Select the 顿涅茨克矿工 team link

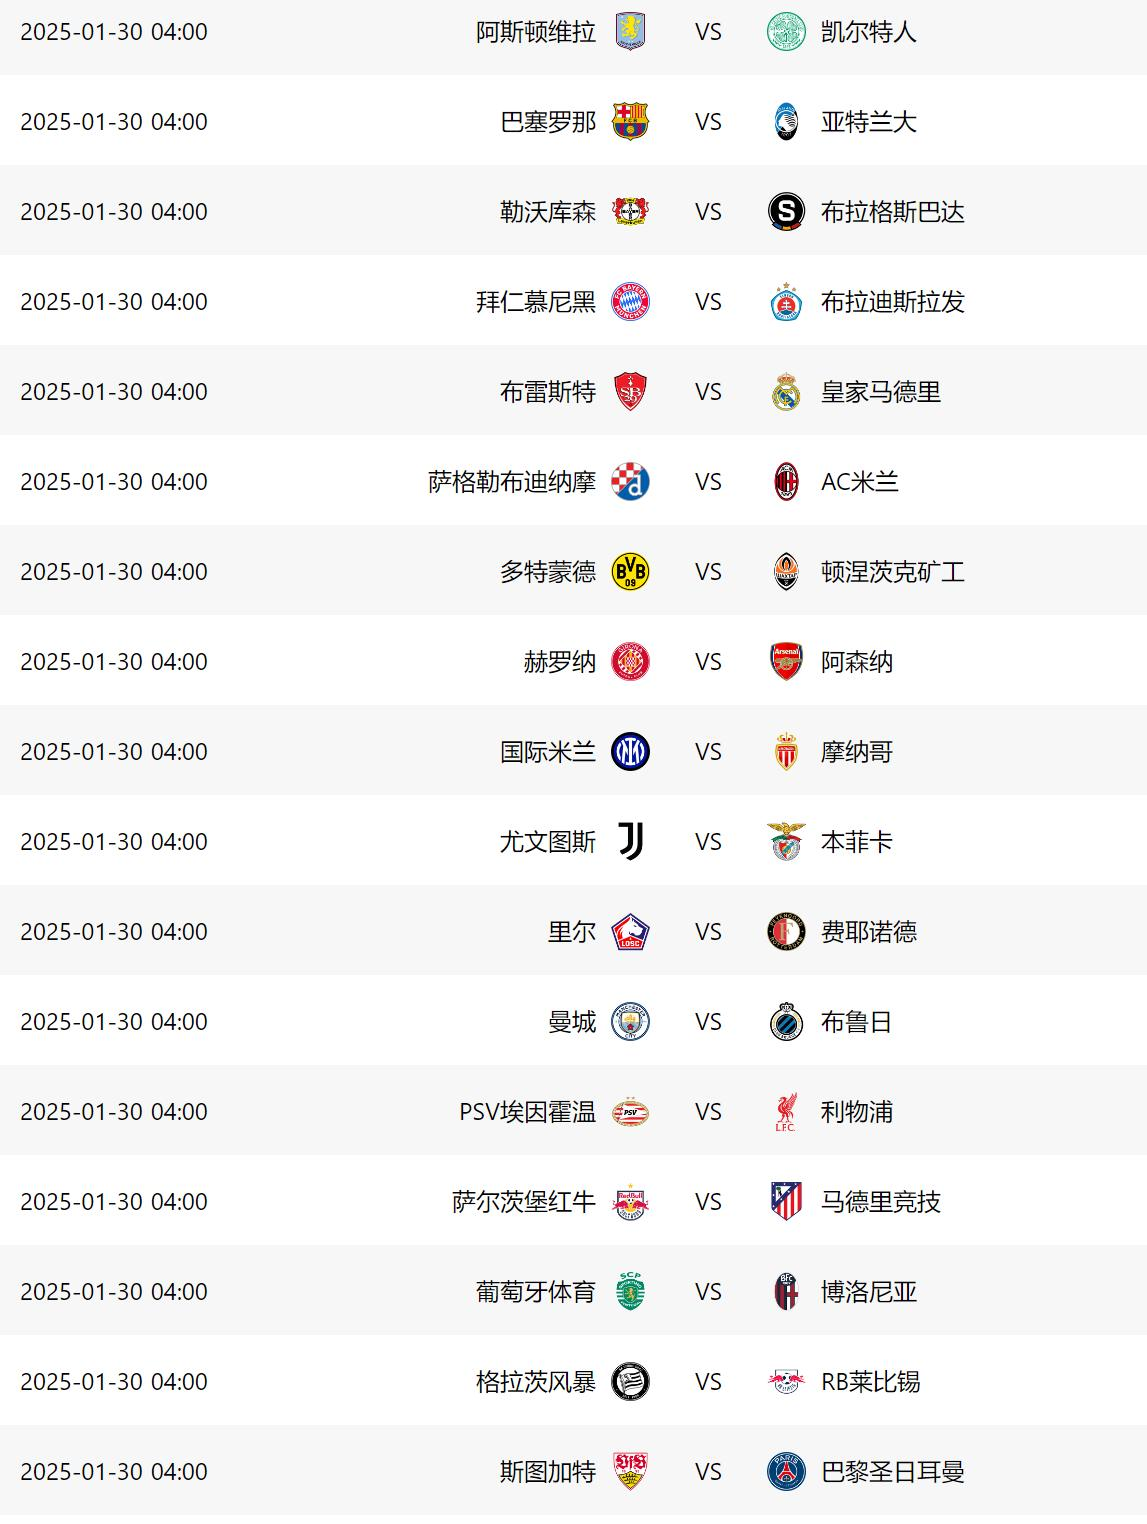[892, 572]
